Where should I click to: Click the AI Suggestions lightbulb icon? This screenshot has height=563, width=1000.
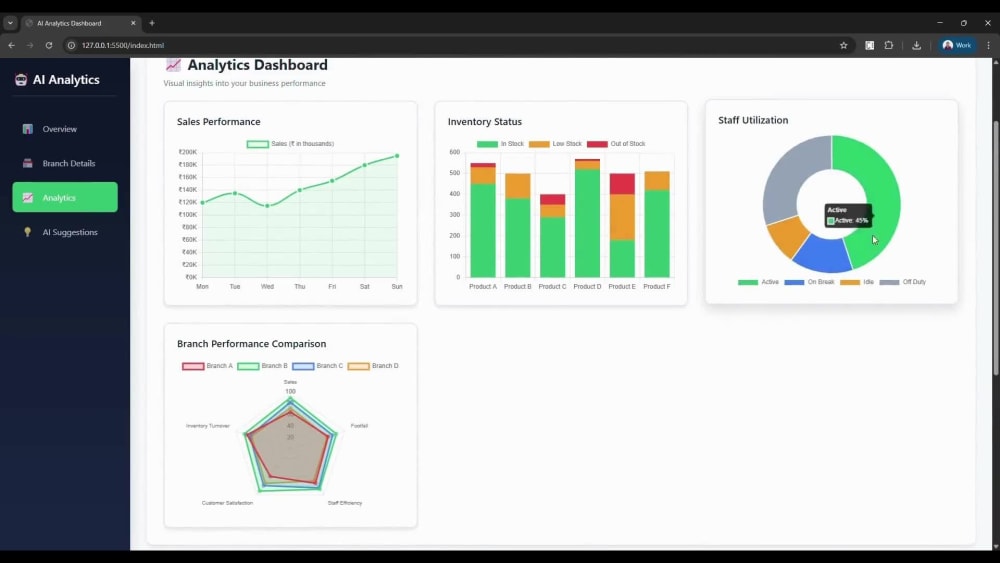[27, 232]
